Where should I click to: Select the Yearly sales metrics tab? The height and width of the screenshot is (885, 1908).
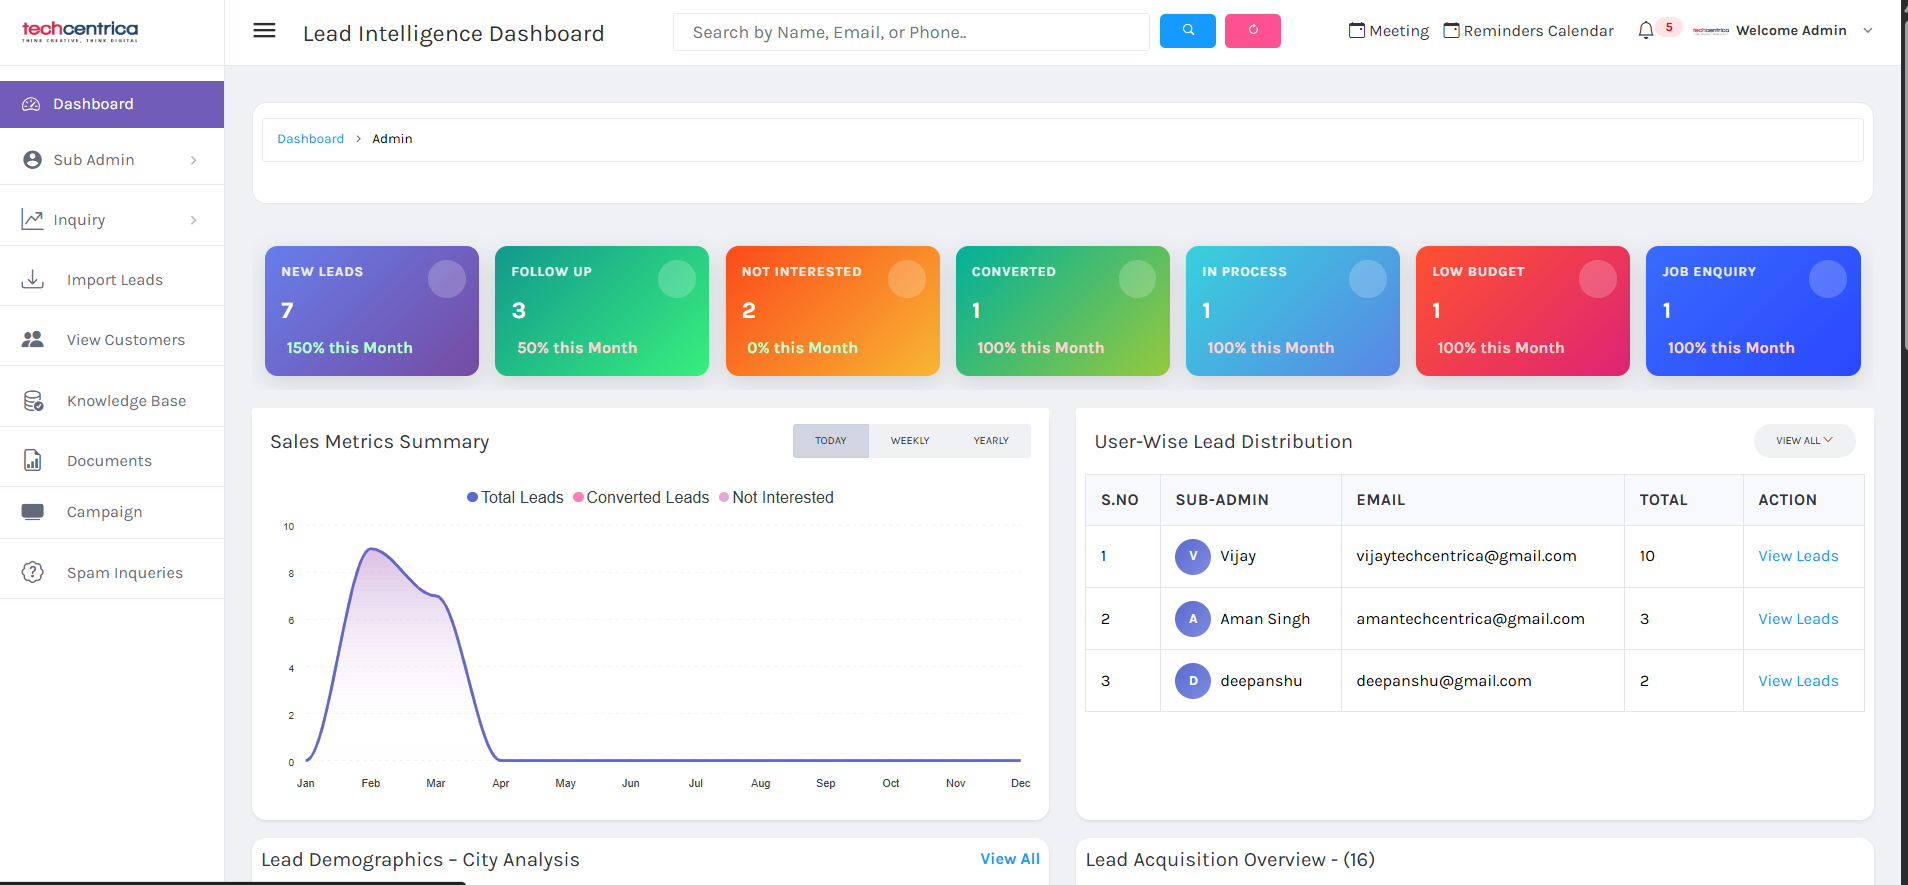pyautogui.click(x=991, y=441)
